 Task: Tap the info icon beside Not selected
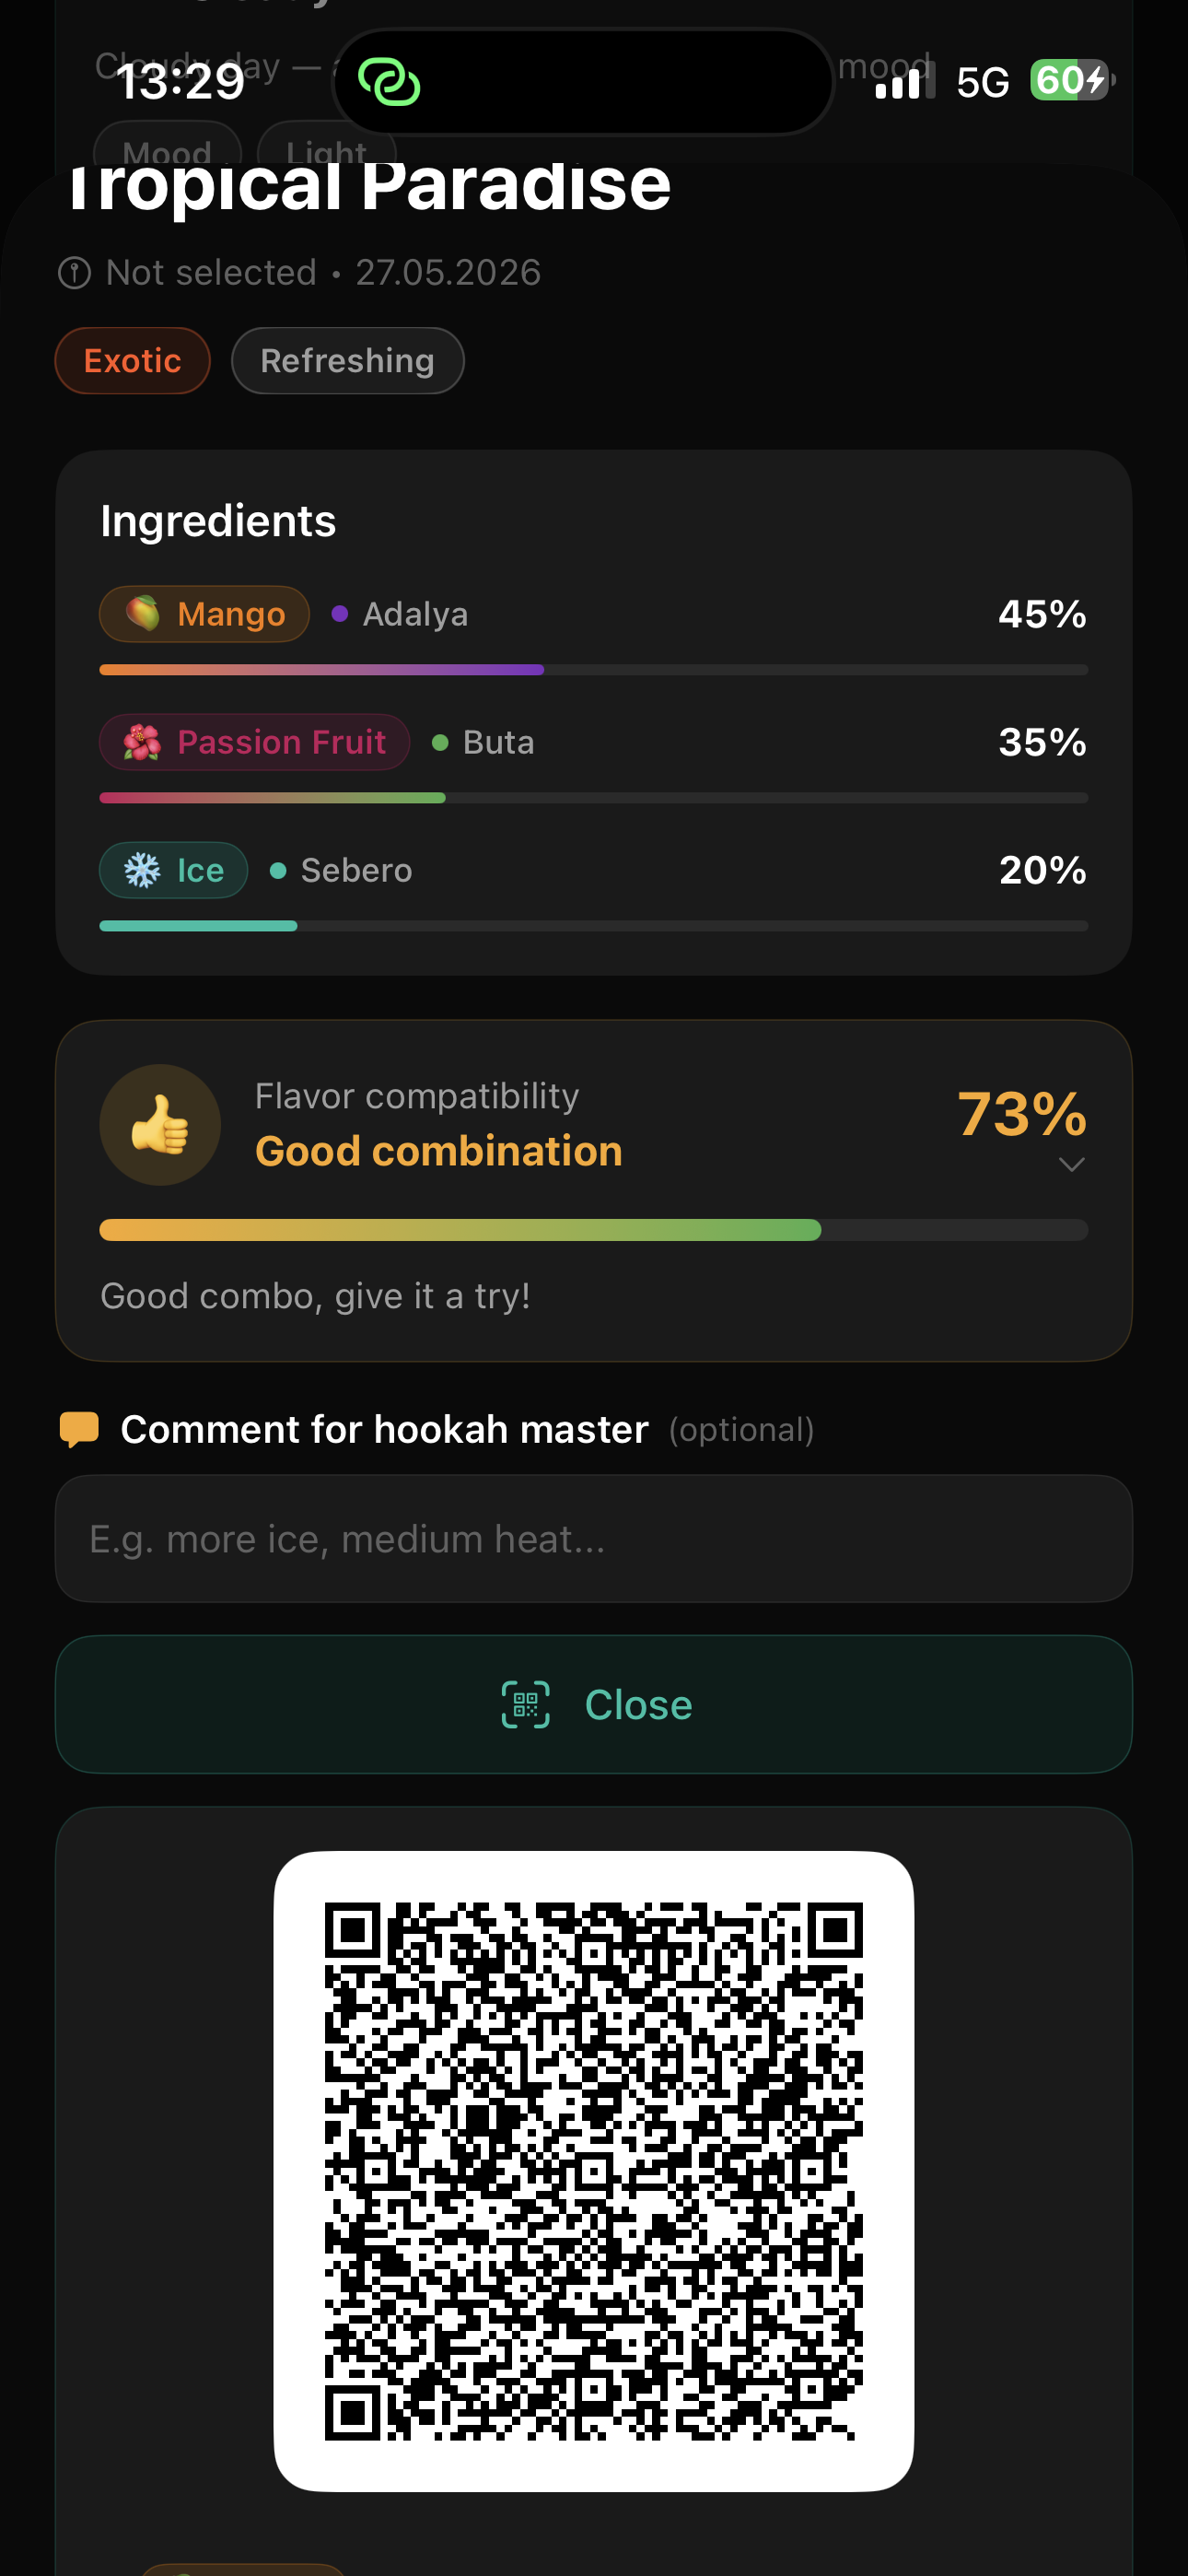(75, 273)
